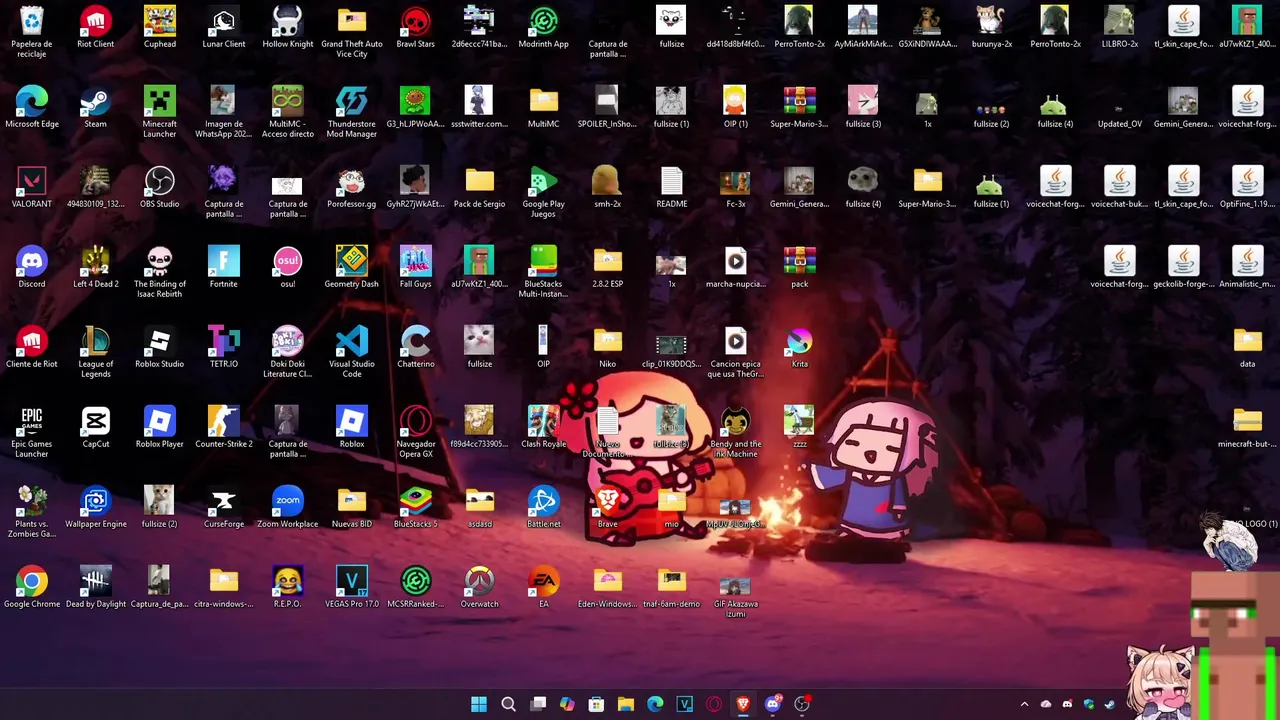Open taskbar Search magnifier

(508, 704)
